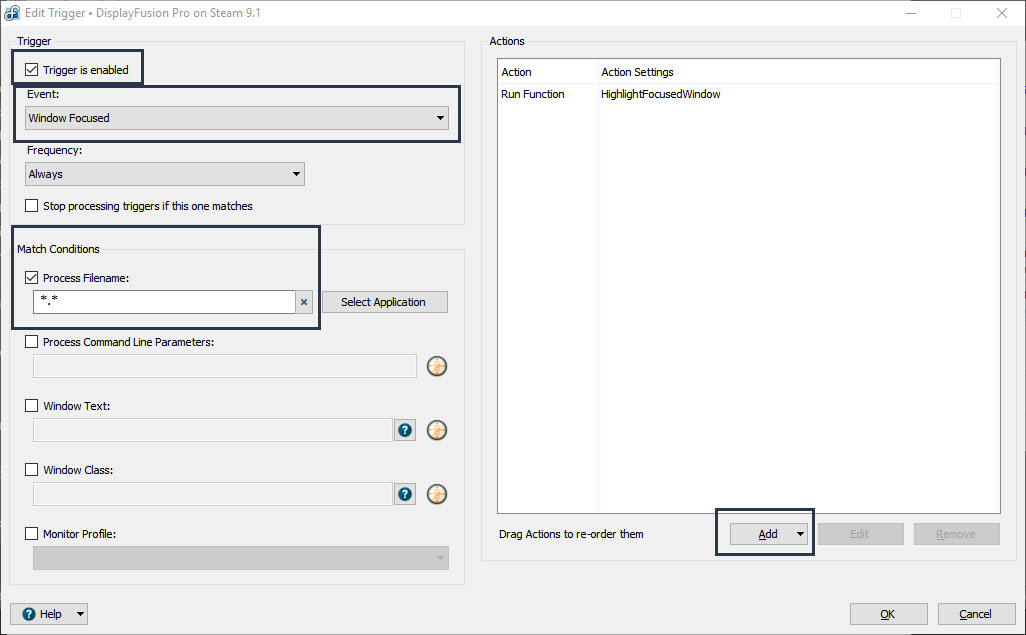Expand the Help button dropdown arrow
This screenshot has height=635, width=1026.
(80, 614)
